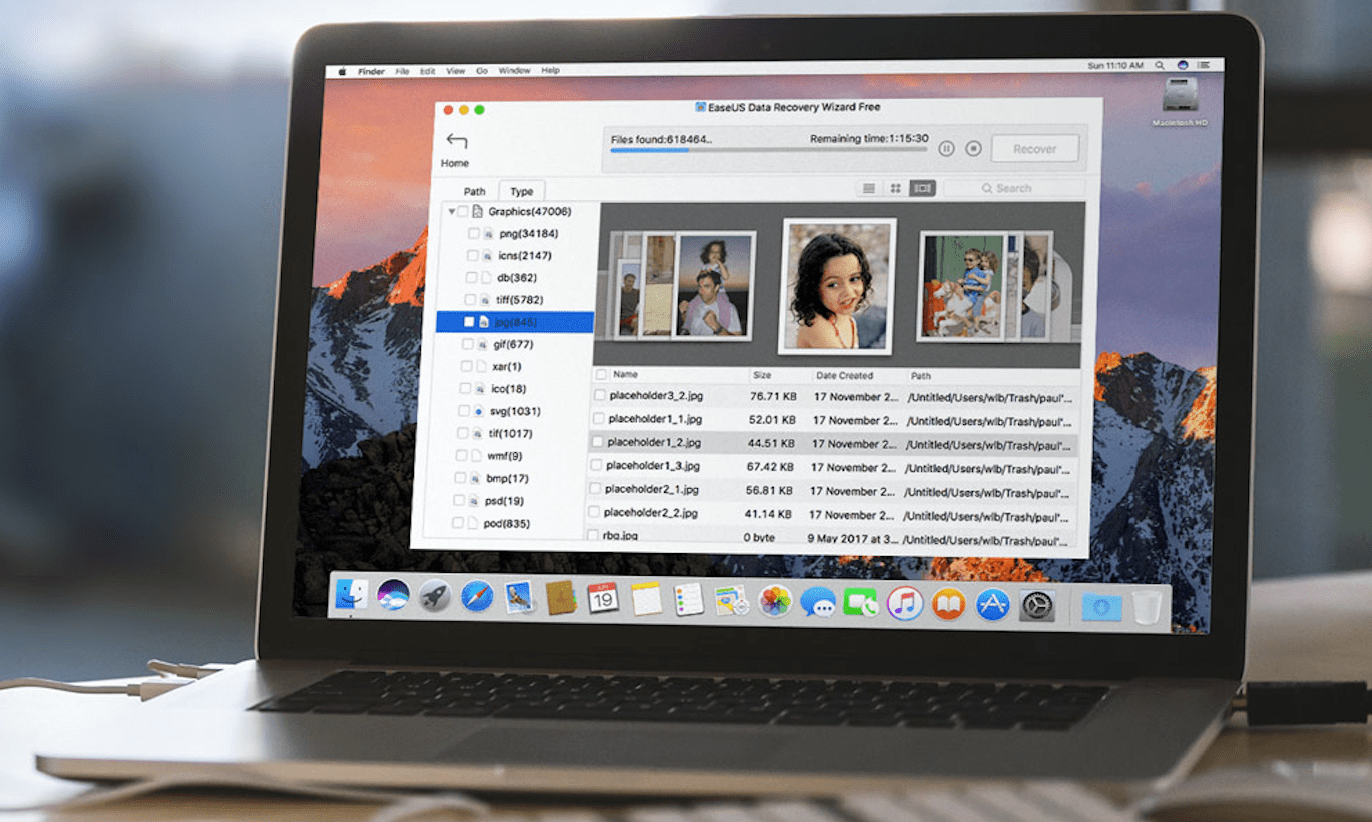The width and height of the screenshot is (1372, 822).
Task: Select the carousel children photo thumbnail
Action: coord(961,285)
